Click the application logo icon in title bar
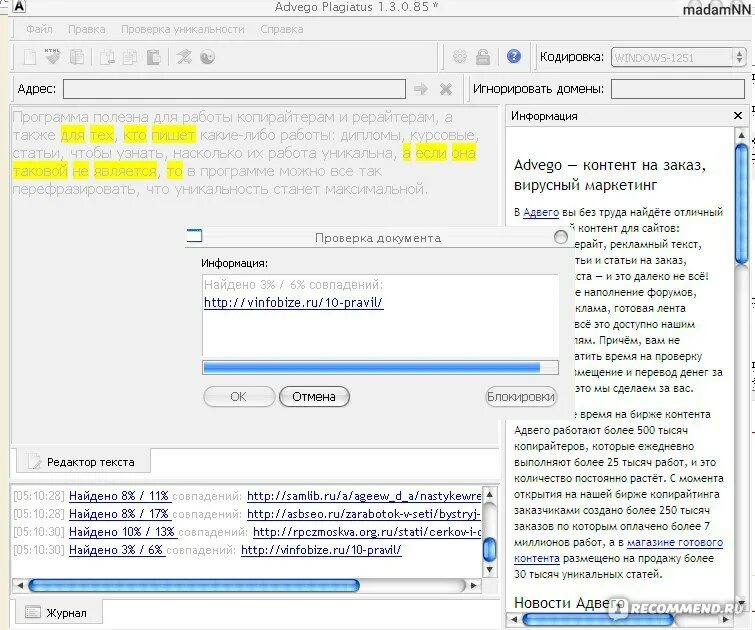755x630 pixels. 18,6
